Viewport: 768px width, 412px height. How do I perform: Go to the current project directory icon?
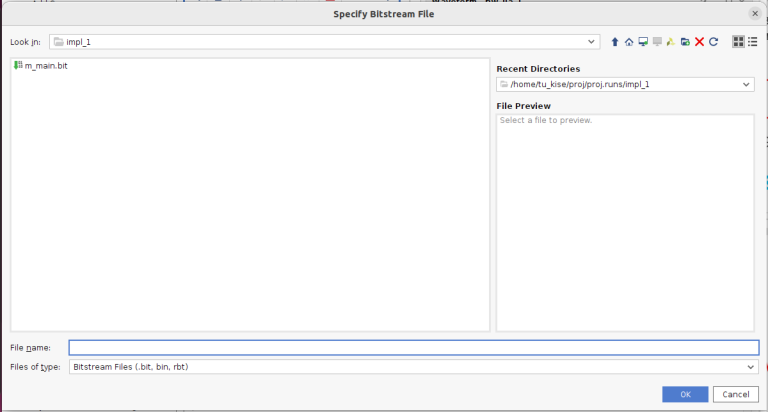pyautogui.click(x=671, y=42)
